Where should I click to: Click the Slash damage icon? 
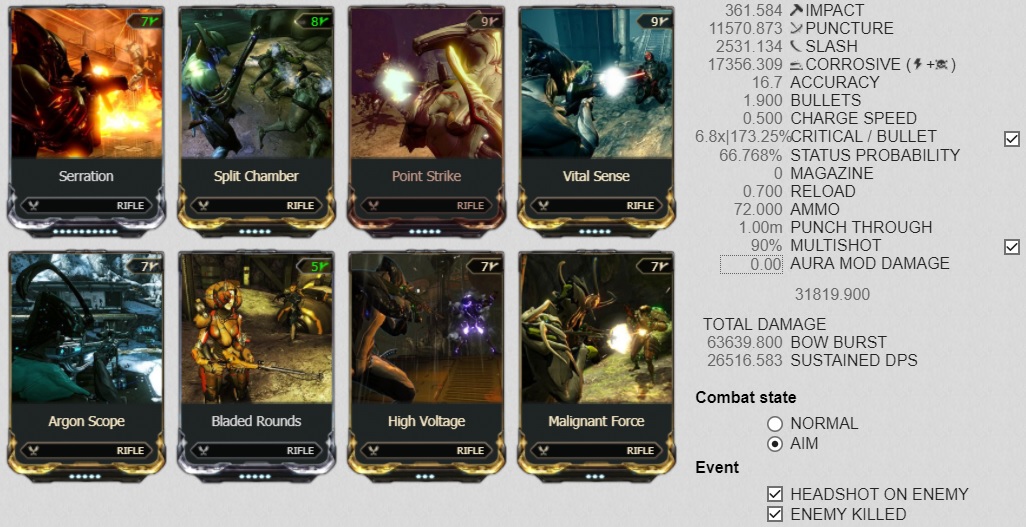[x=796, y=46]
